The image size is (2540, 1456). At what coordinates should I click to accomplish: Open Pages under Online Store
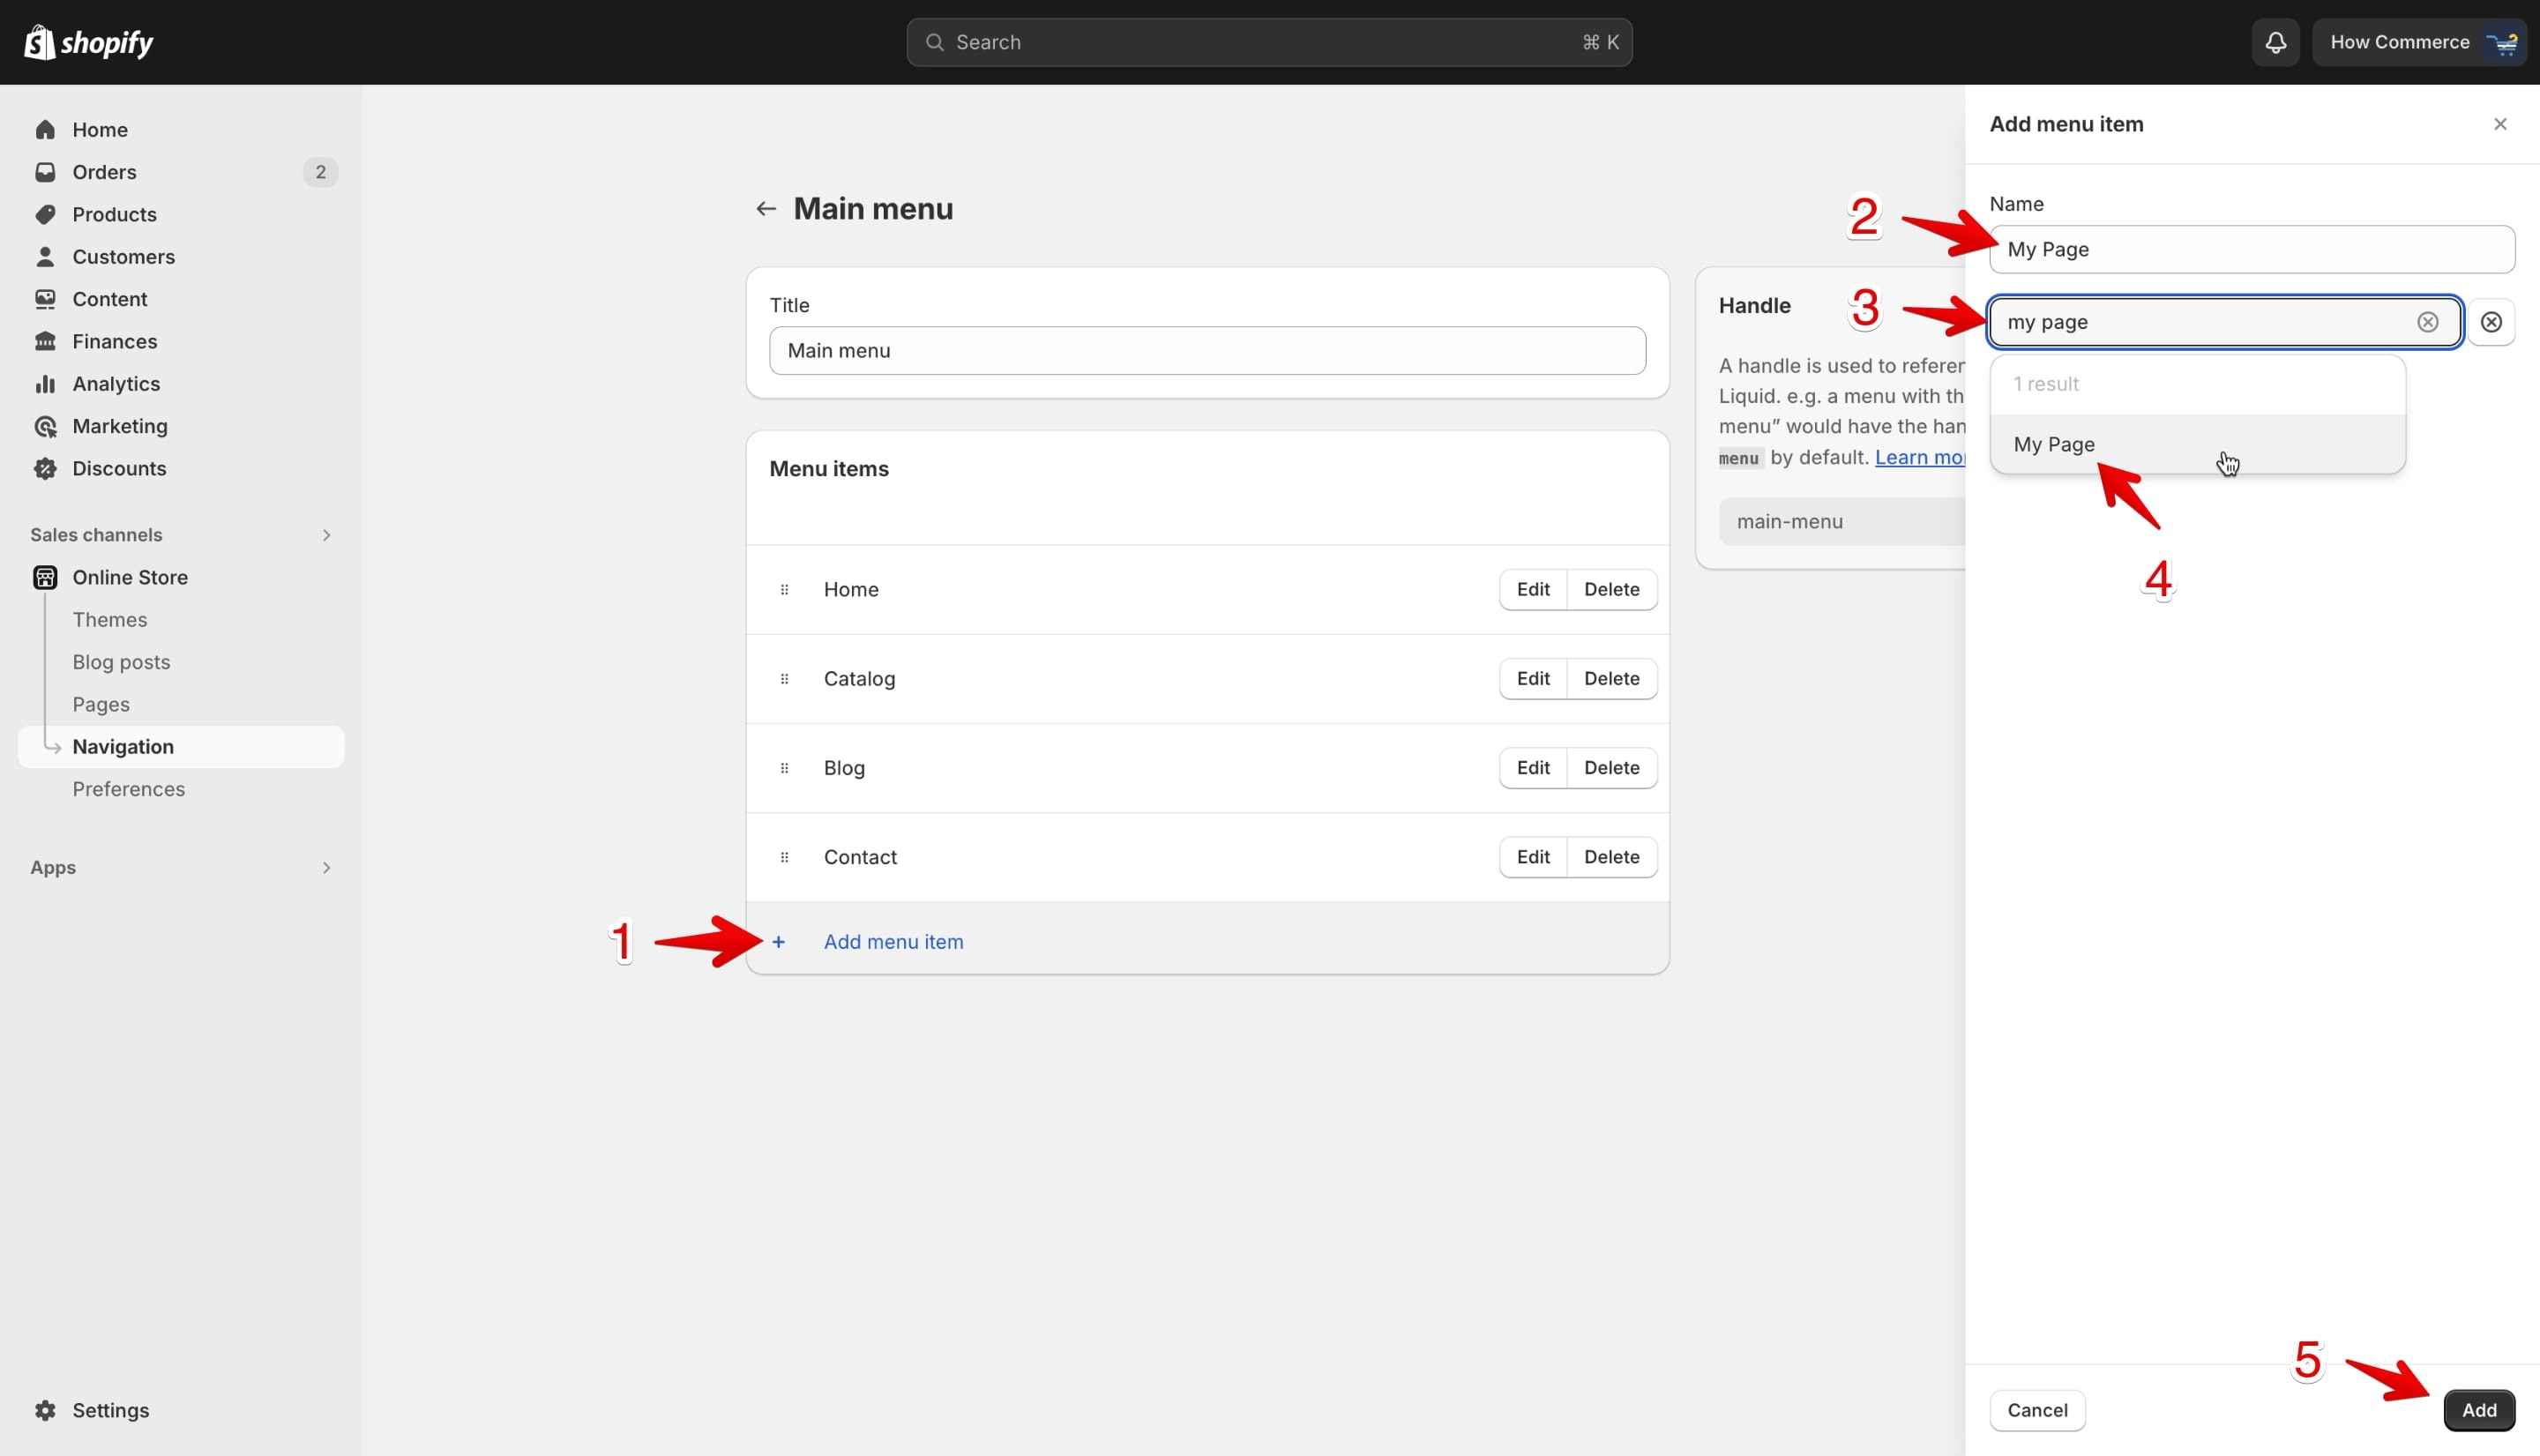[x=101, y=704]
